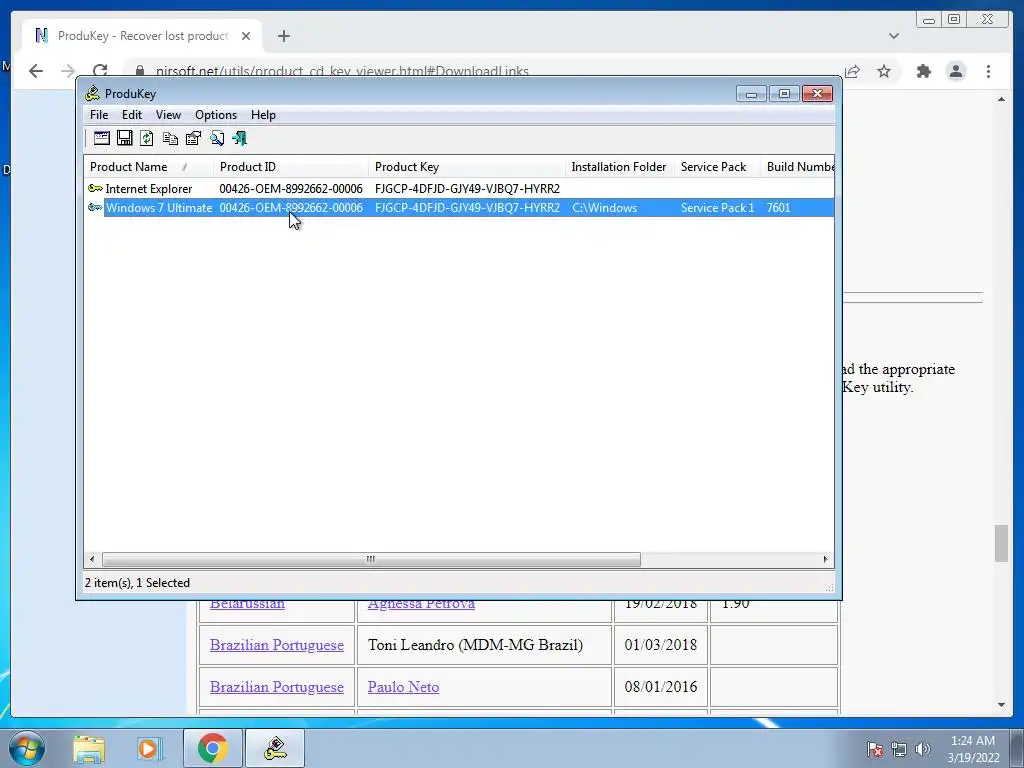Open the taskbar clock showing 1:24 AM

pyautogui.click(x=973, y=749)
